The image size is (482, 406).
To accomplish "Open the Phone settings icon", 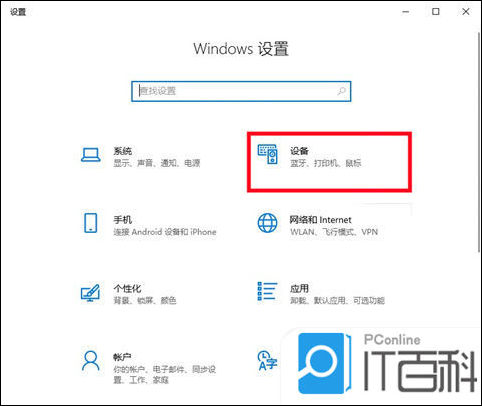I will click(x=90, y=223).
